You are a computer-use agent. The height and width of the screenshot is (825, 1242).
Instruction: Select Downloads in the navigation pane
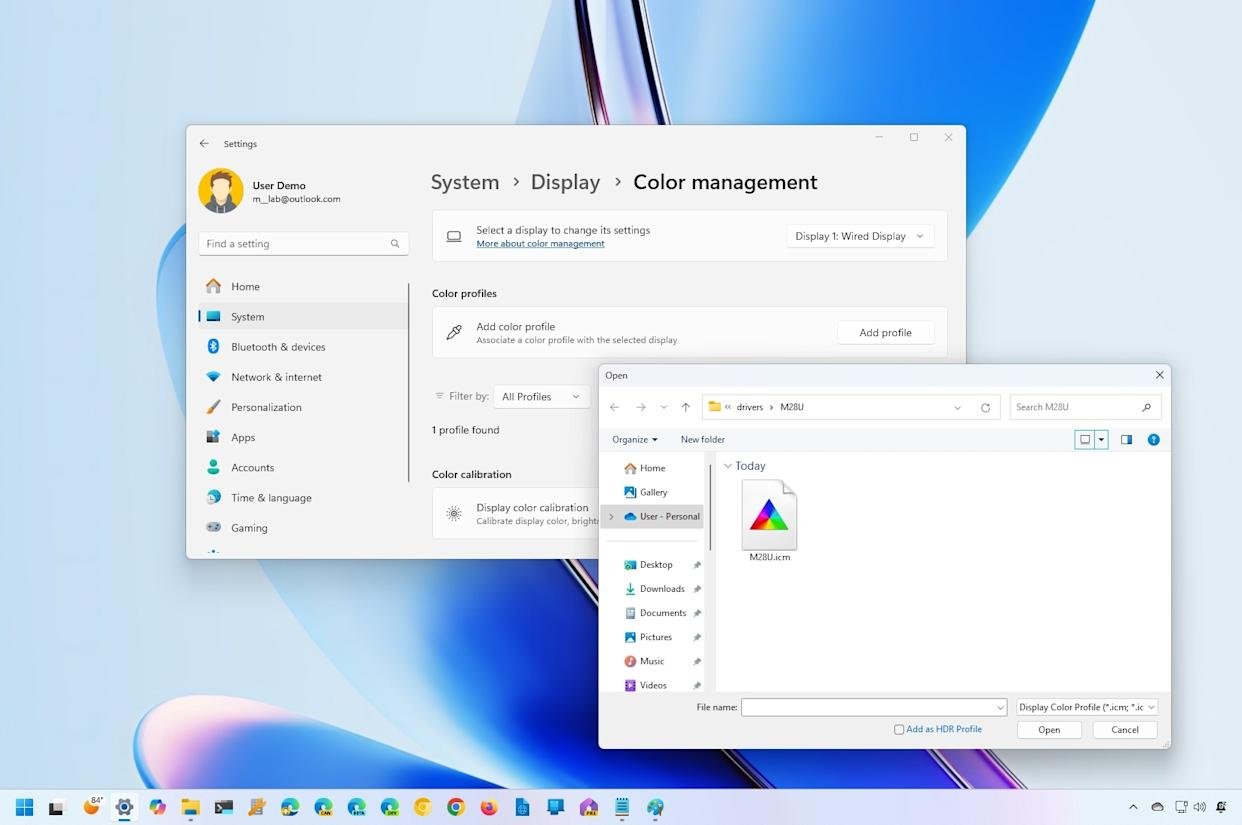point(662,589)
